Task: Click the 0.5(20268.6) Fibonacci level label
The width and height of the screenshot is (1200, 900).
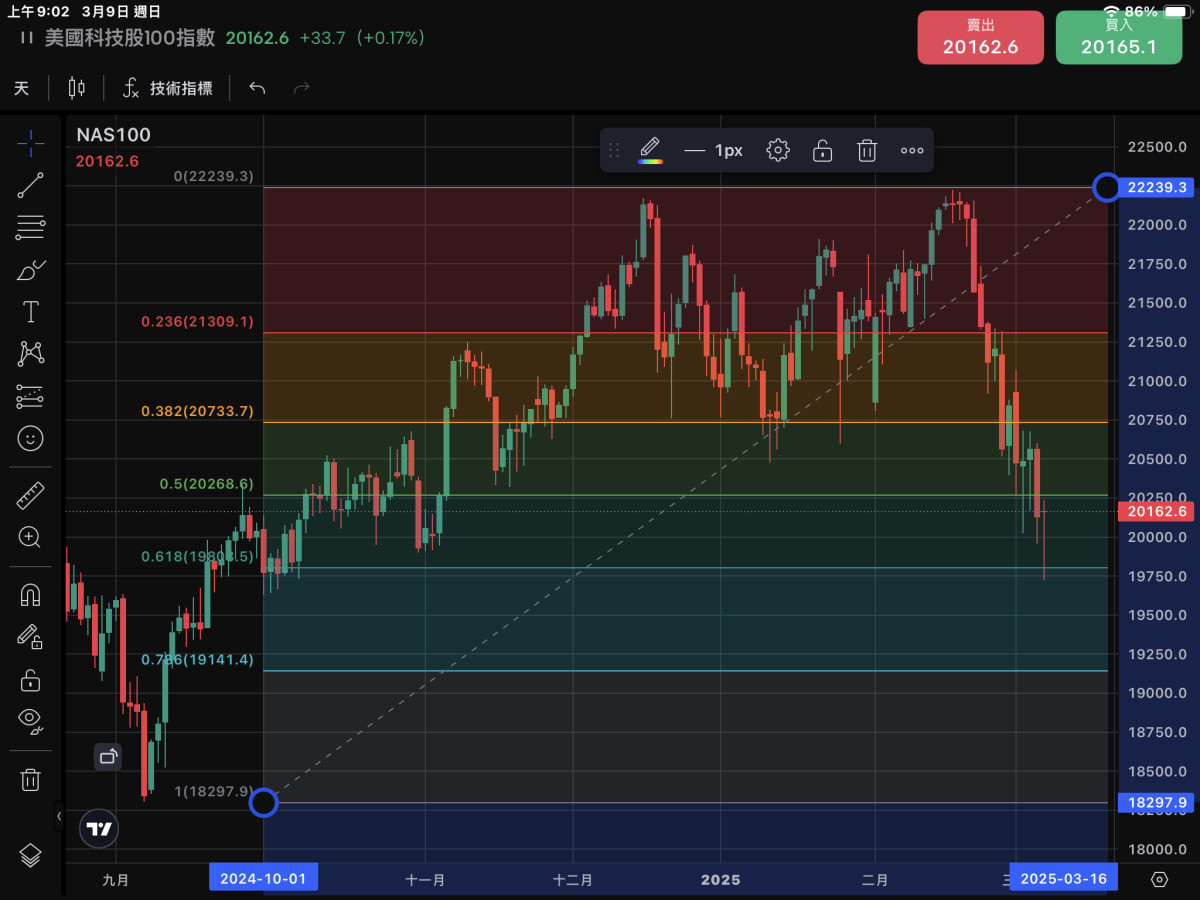Action: pos(207,483)
